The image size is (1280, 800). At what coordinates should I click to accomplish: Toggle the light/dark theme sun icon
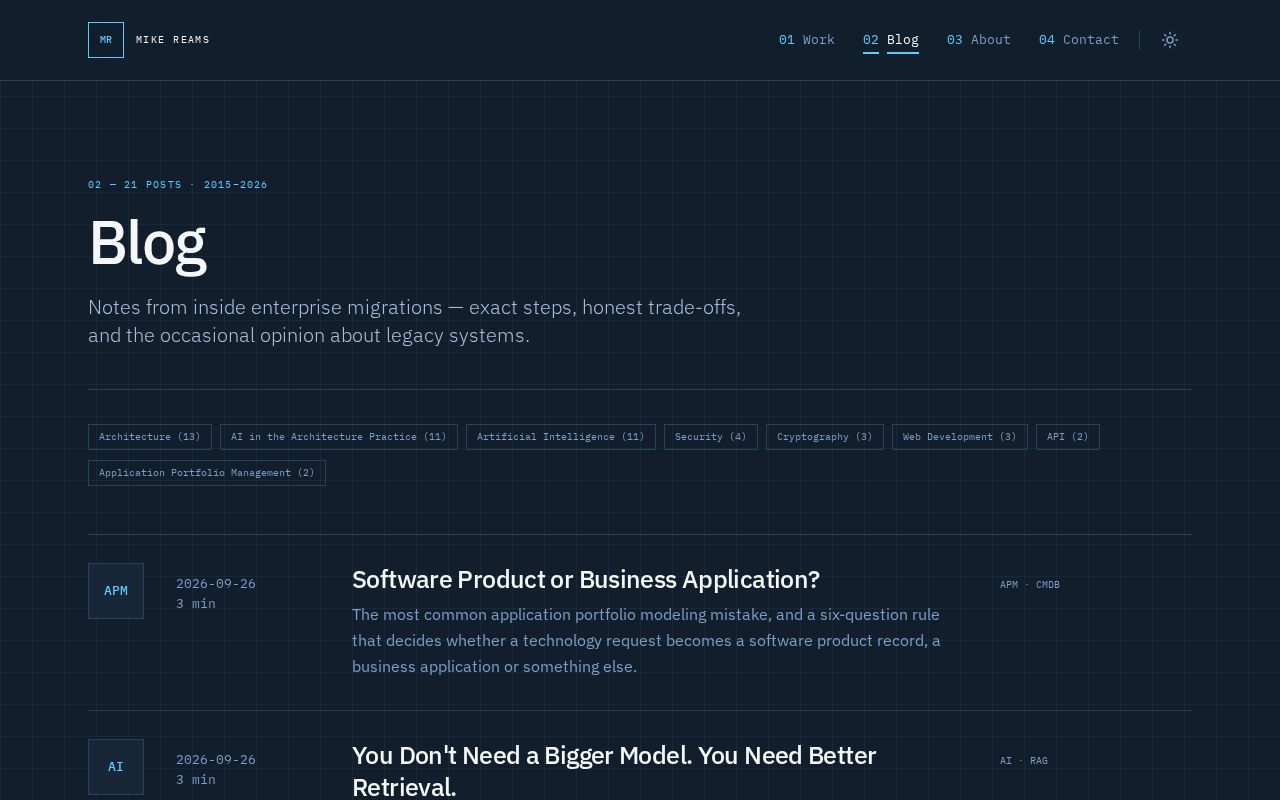1170,40
